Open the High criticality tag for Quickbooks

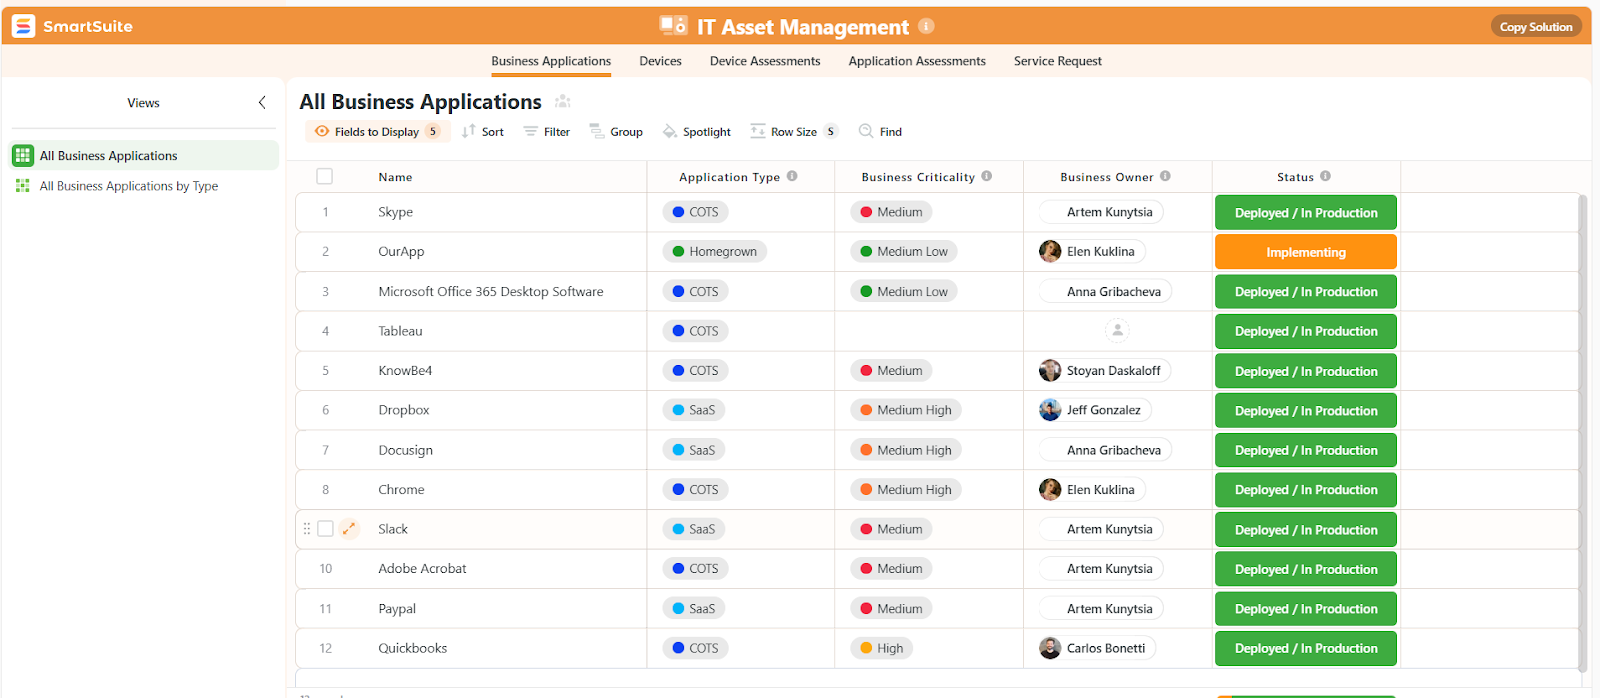881,647
